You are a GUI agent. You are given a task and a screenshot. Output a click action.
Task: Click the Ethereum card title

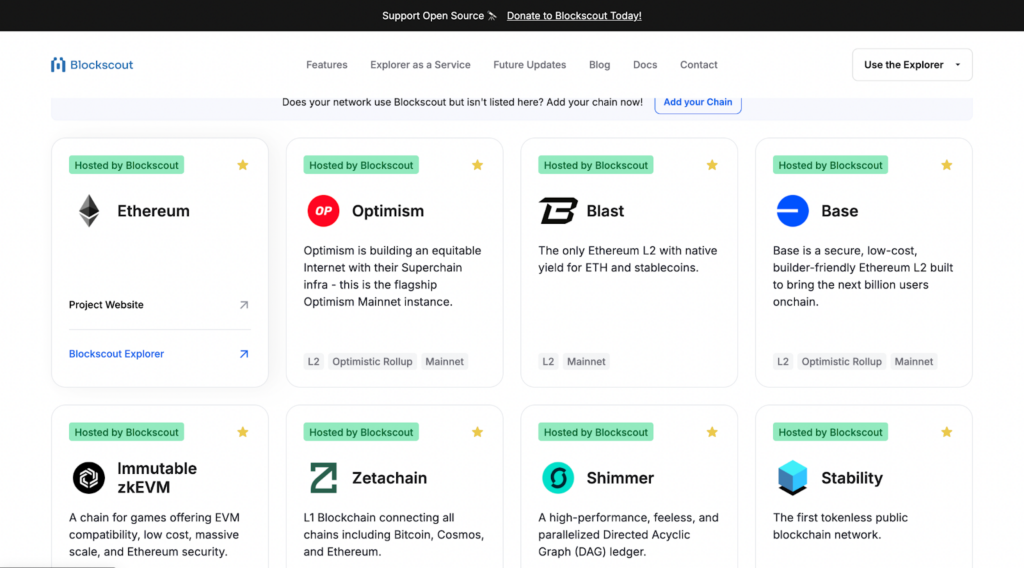click(153, 211)
